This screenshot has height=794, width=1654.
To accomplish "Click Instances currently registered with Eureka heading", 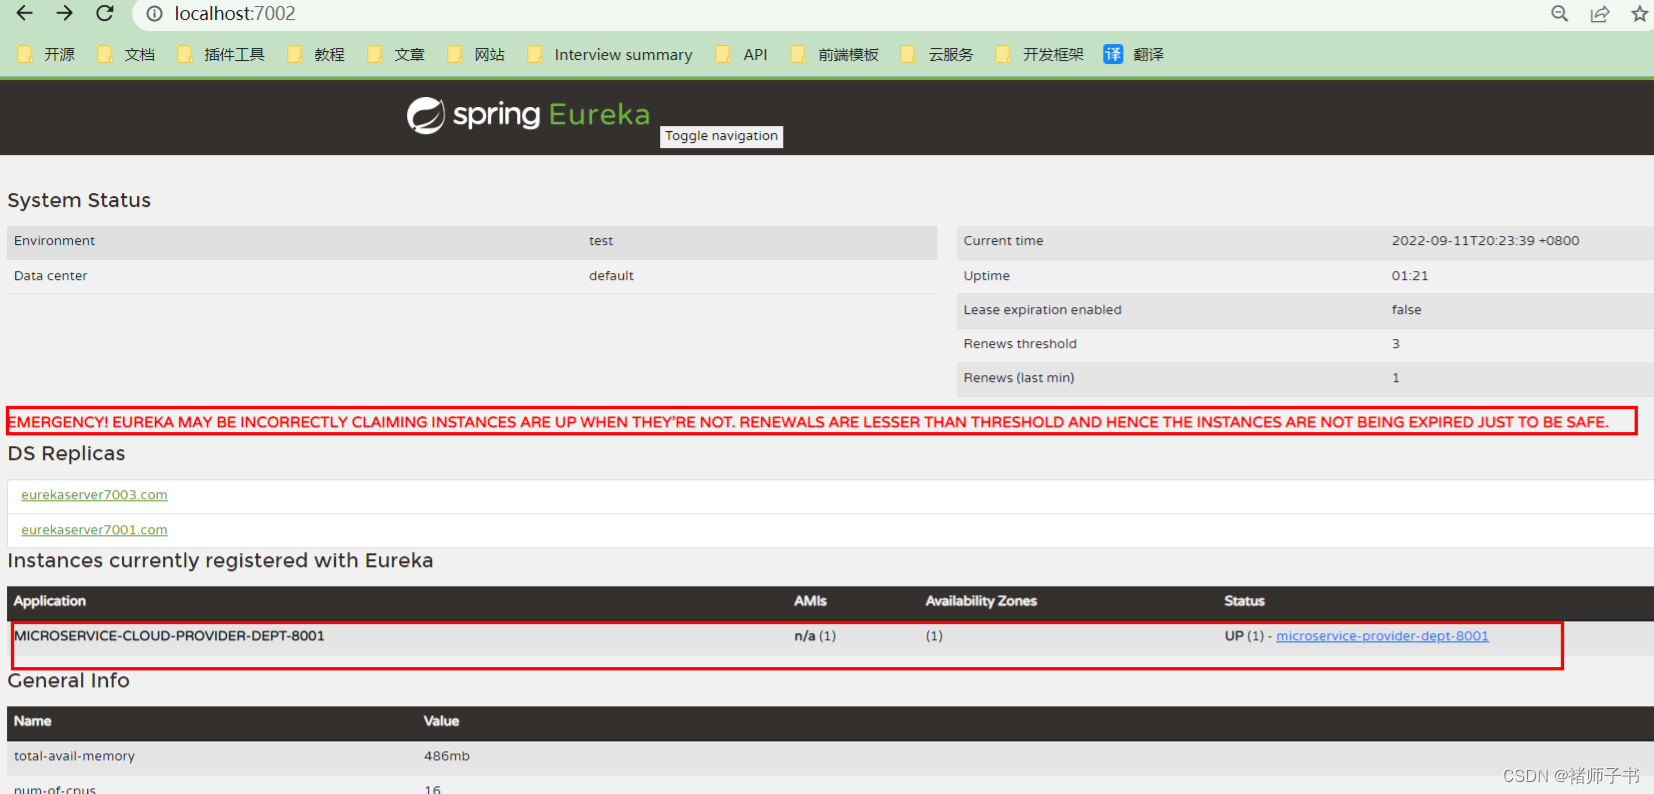I will tap(220, 560).
